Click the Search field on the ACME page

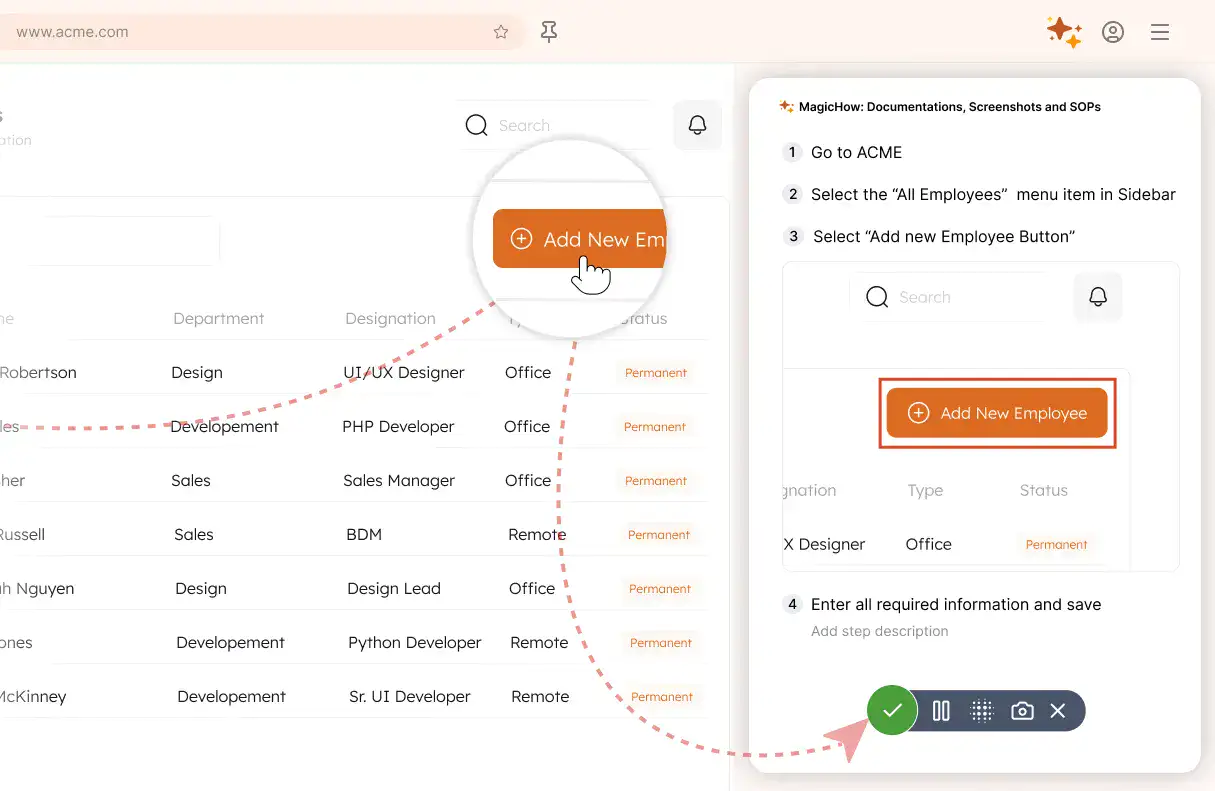(x=554, y=125)
